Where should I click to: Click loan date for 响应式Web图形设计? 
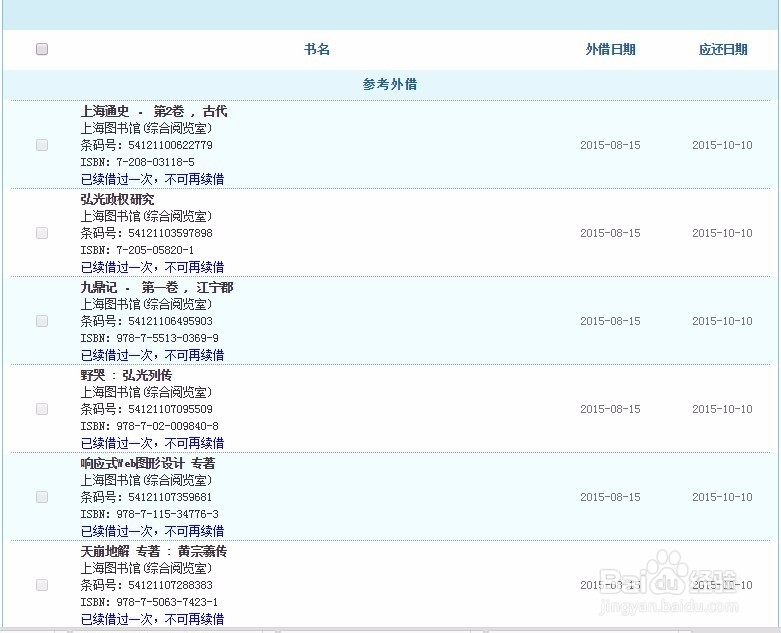(610, 497)
